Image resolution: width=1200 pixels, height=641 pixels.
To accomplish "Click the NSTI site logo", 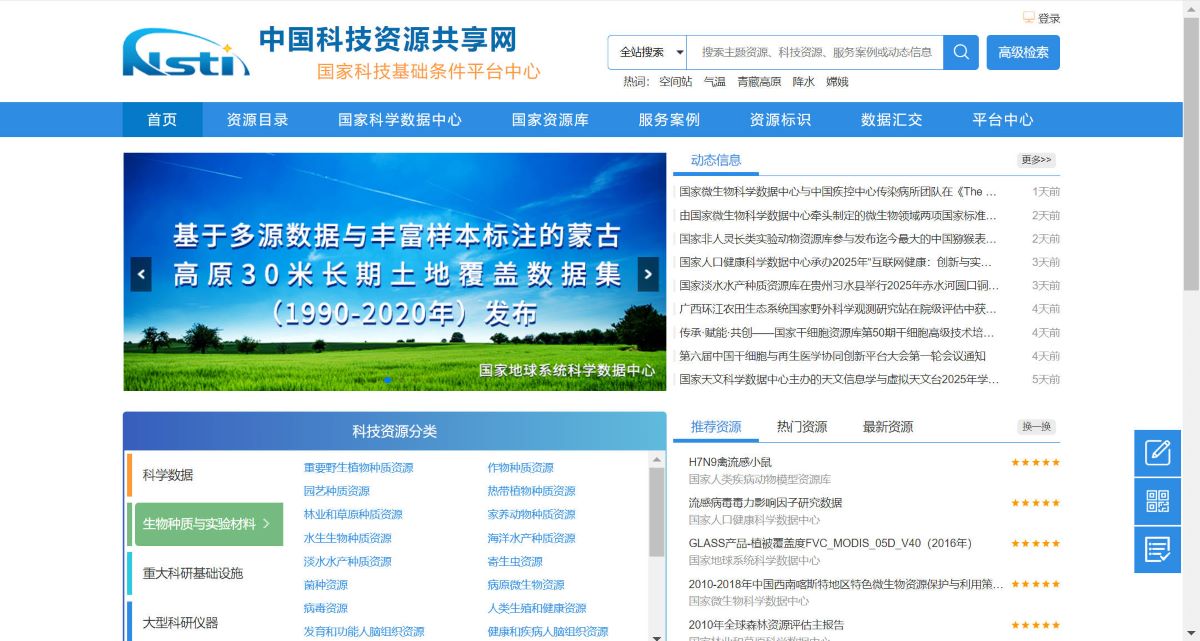I will click(186, 54).
